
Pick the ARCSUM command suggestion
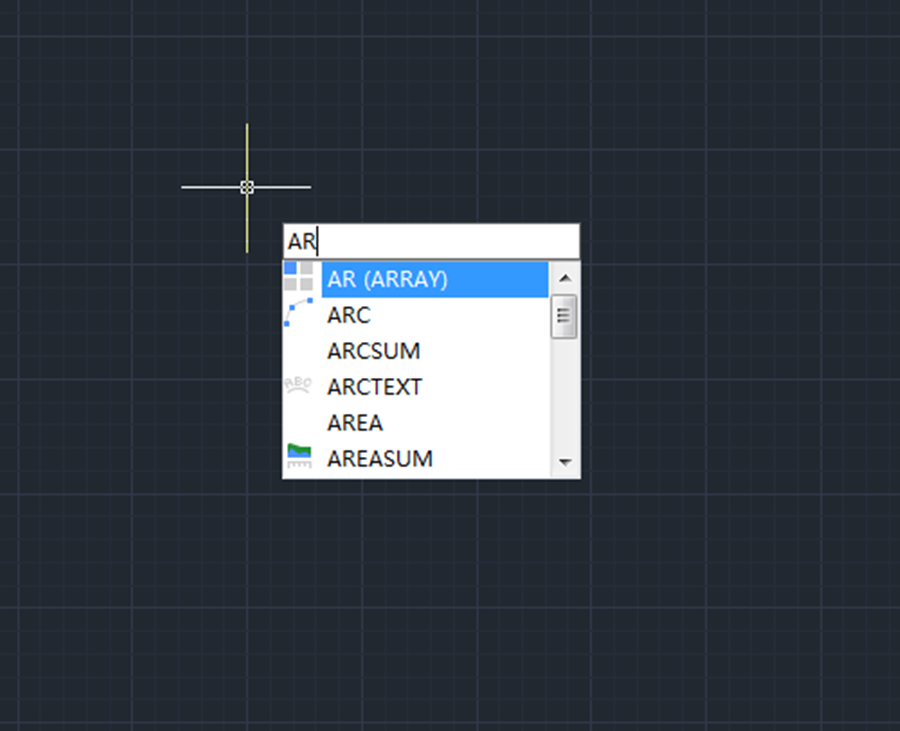(373, 351)
